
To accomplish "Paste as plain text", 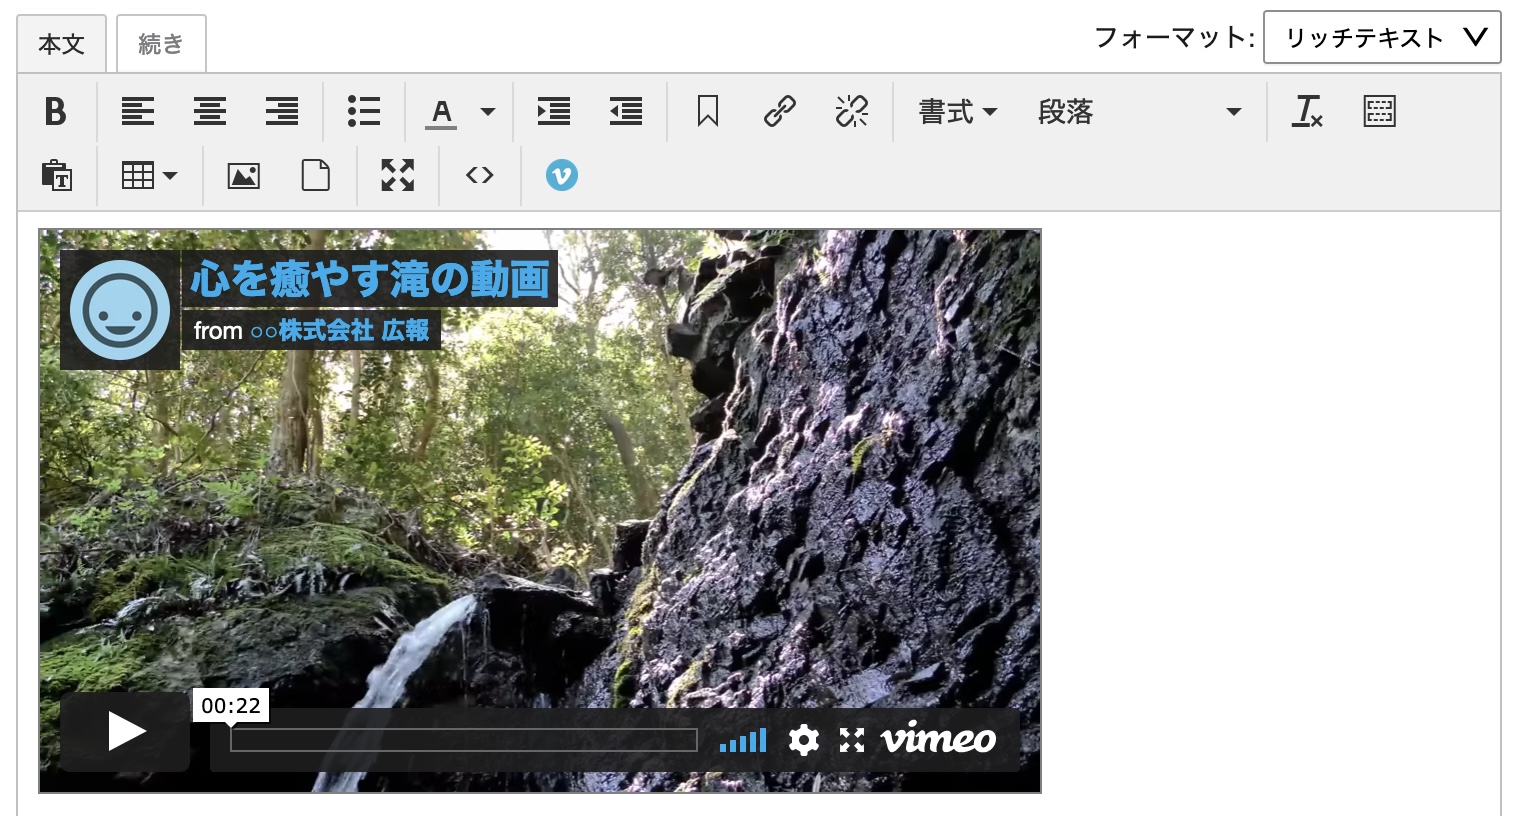I will (56, 175).
